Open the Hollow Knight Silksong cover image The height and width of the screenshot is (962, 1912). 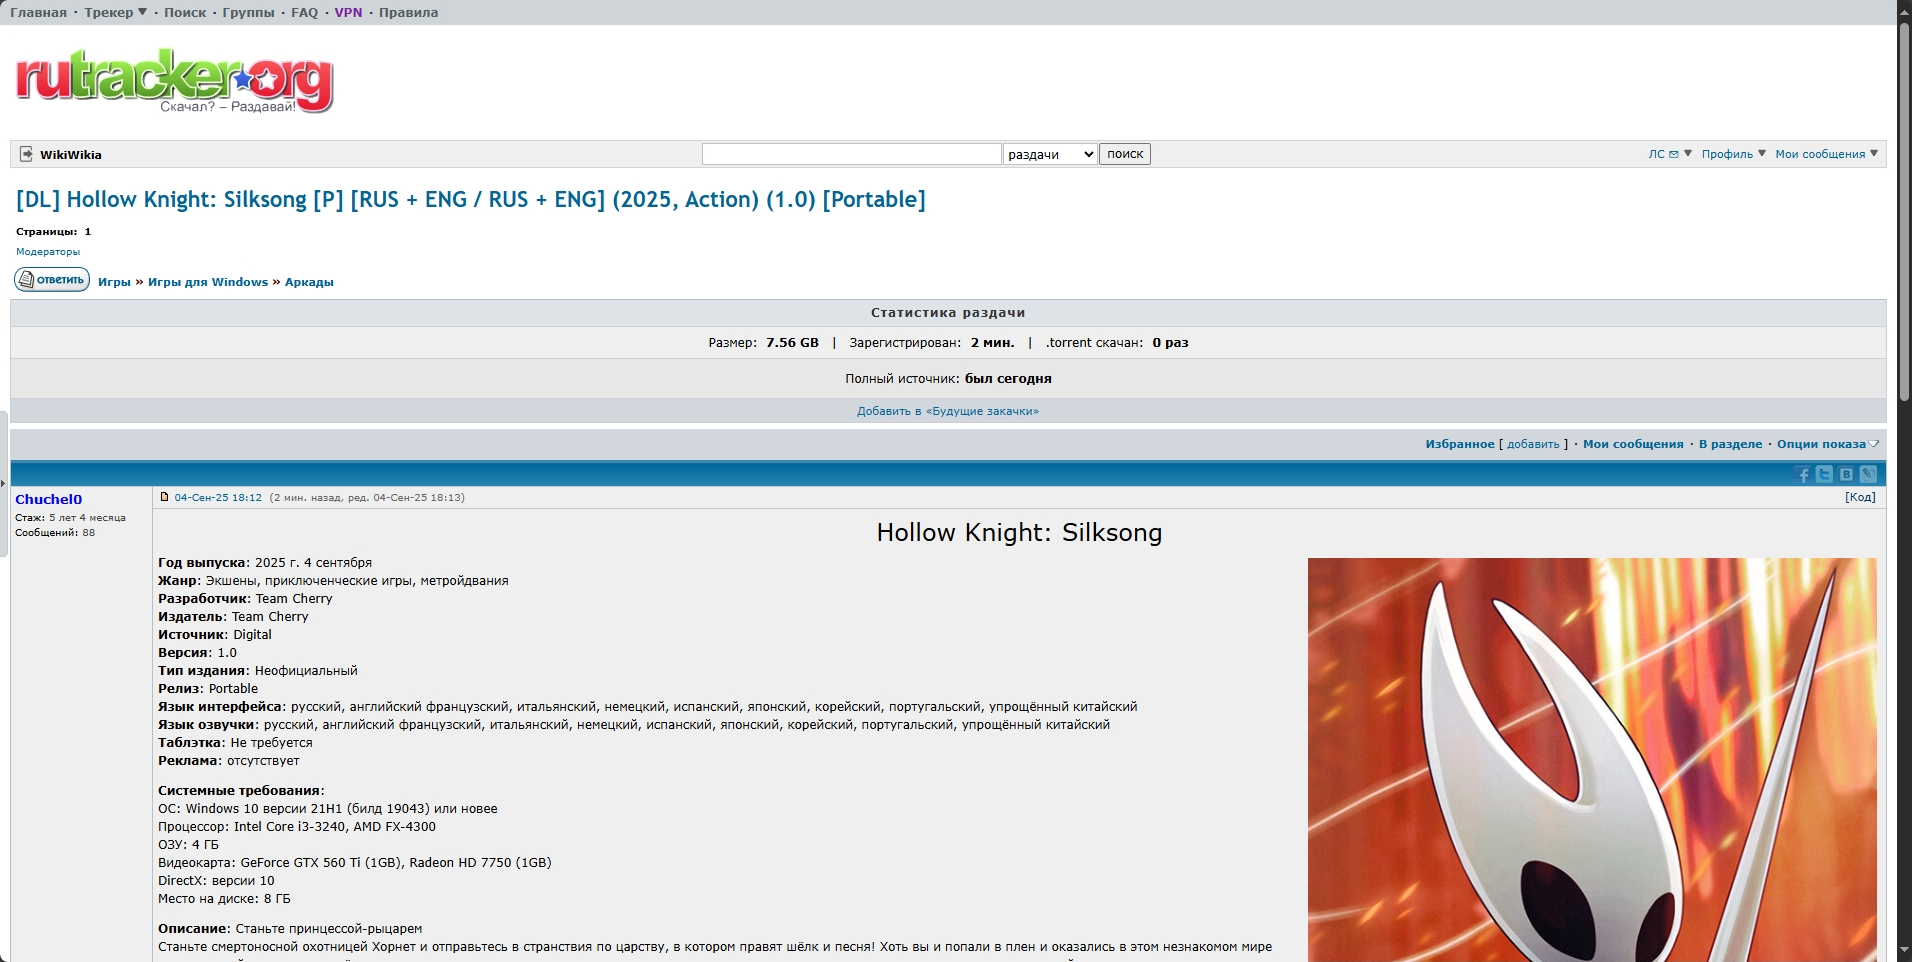[x=1591, y=759]
